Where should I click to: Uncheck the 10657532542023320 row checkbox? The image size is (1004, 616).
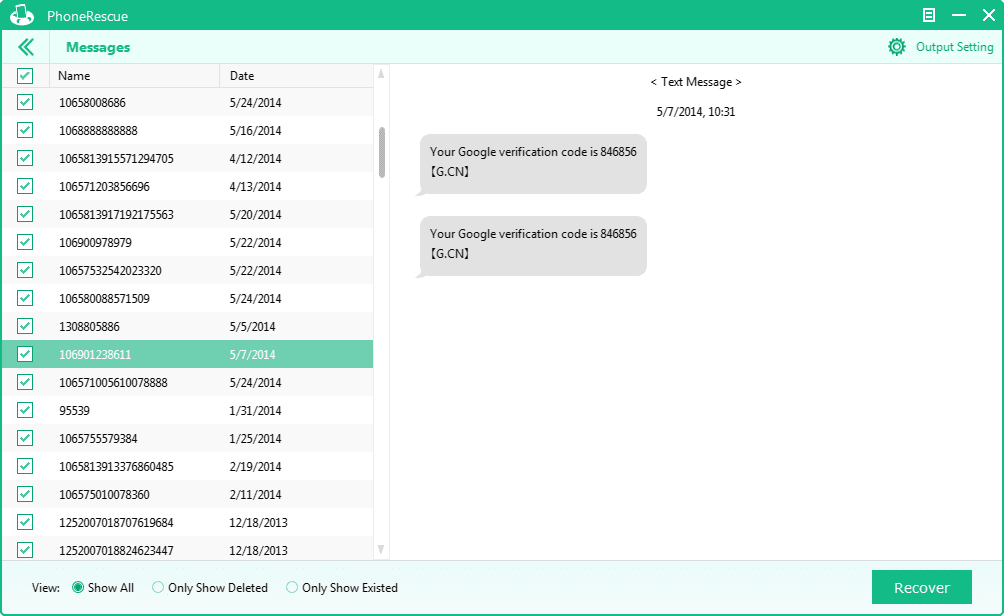coord(25,270)
